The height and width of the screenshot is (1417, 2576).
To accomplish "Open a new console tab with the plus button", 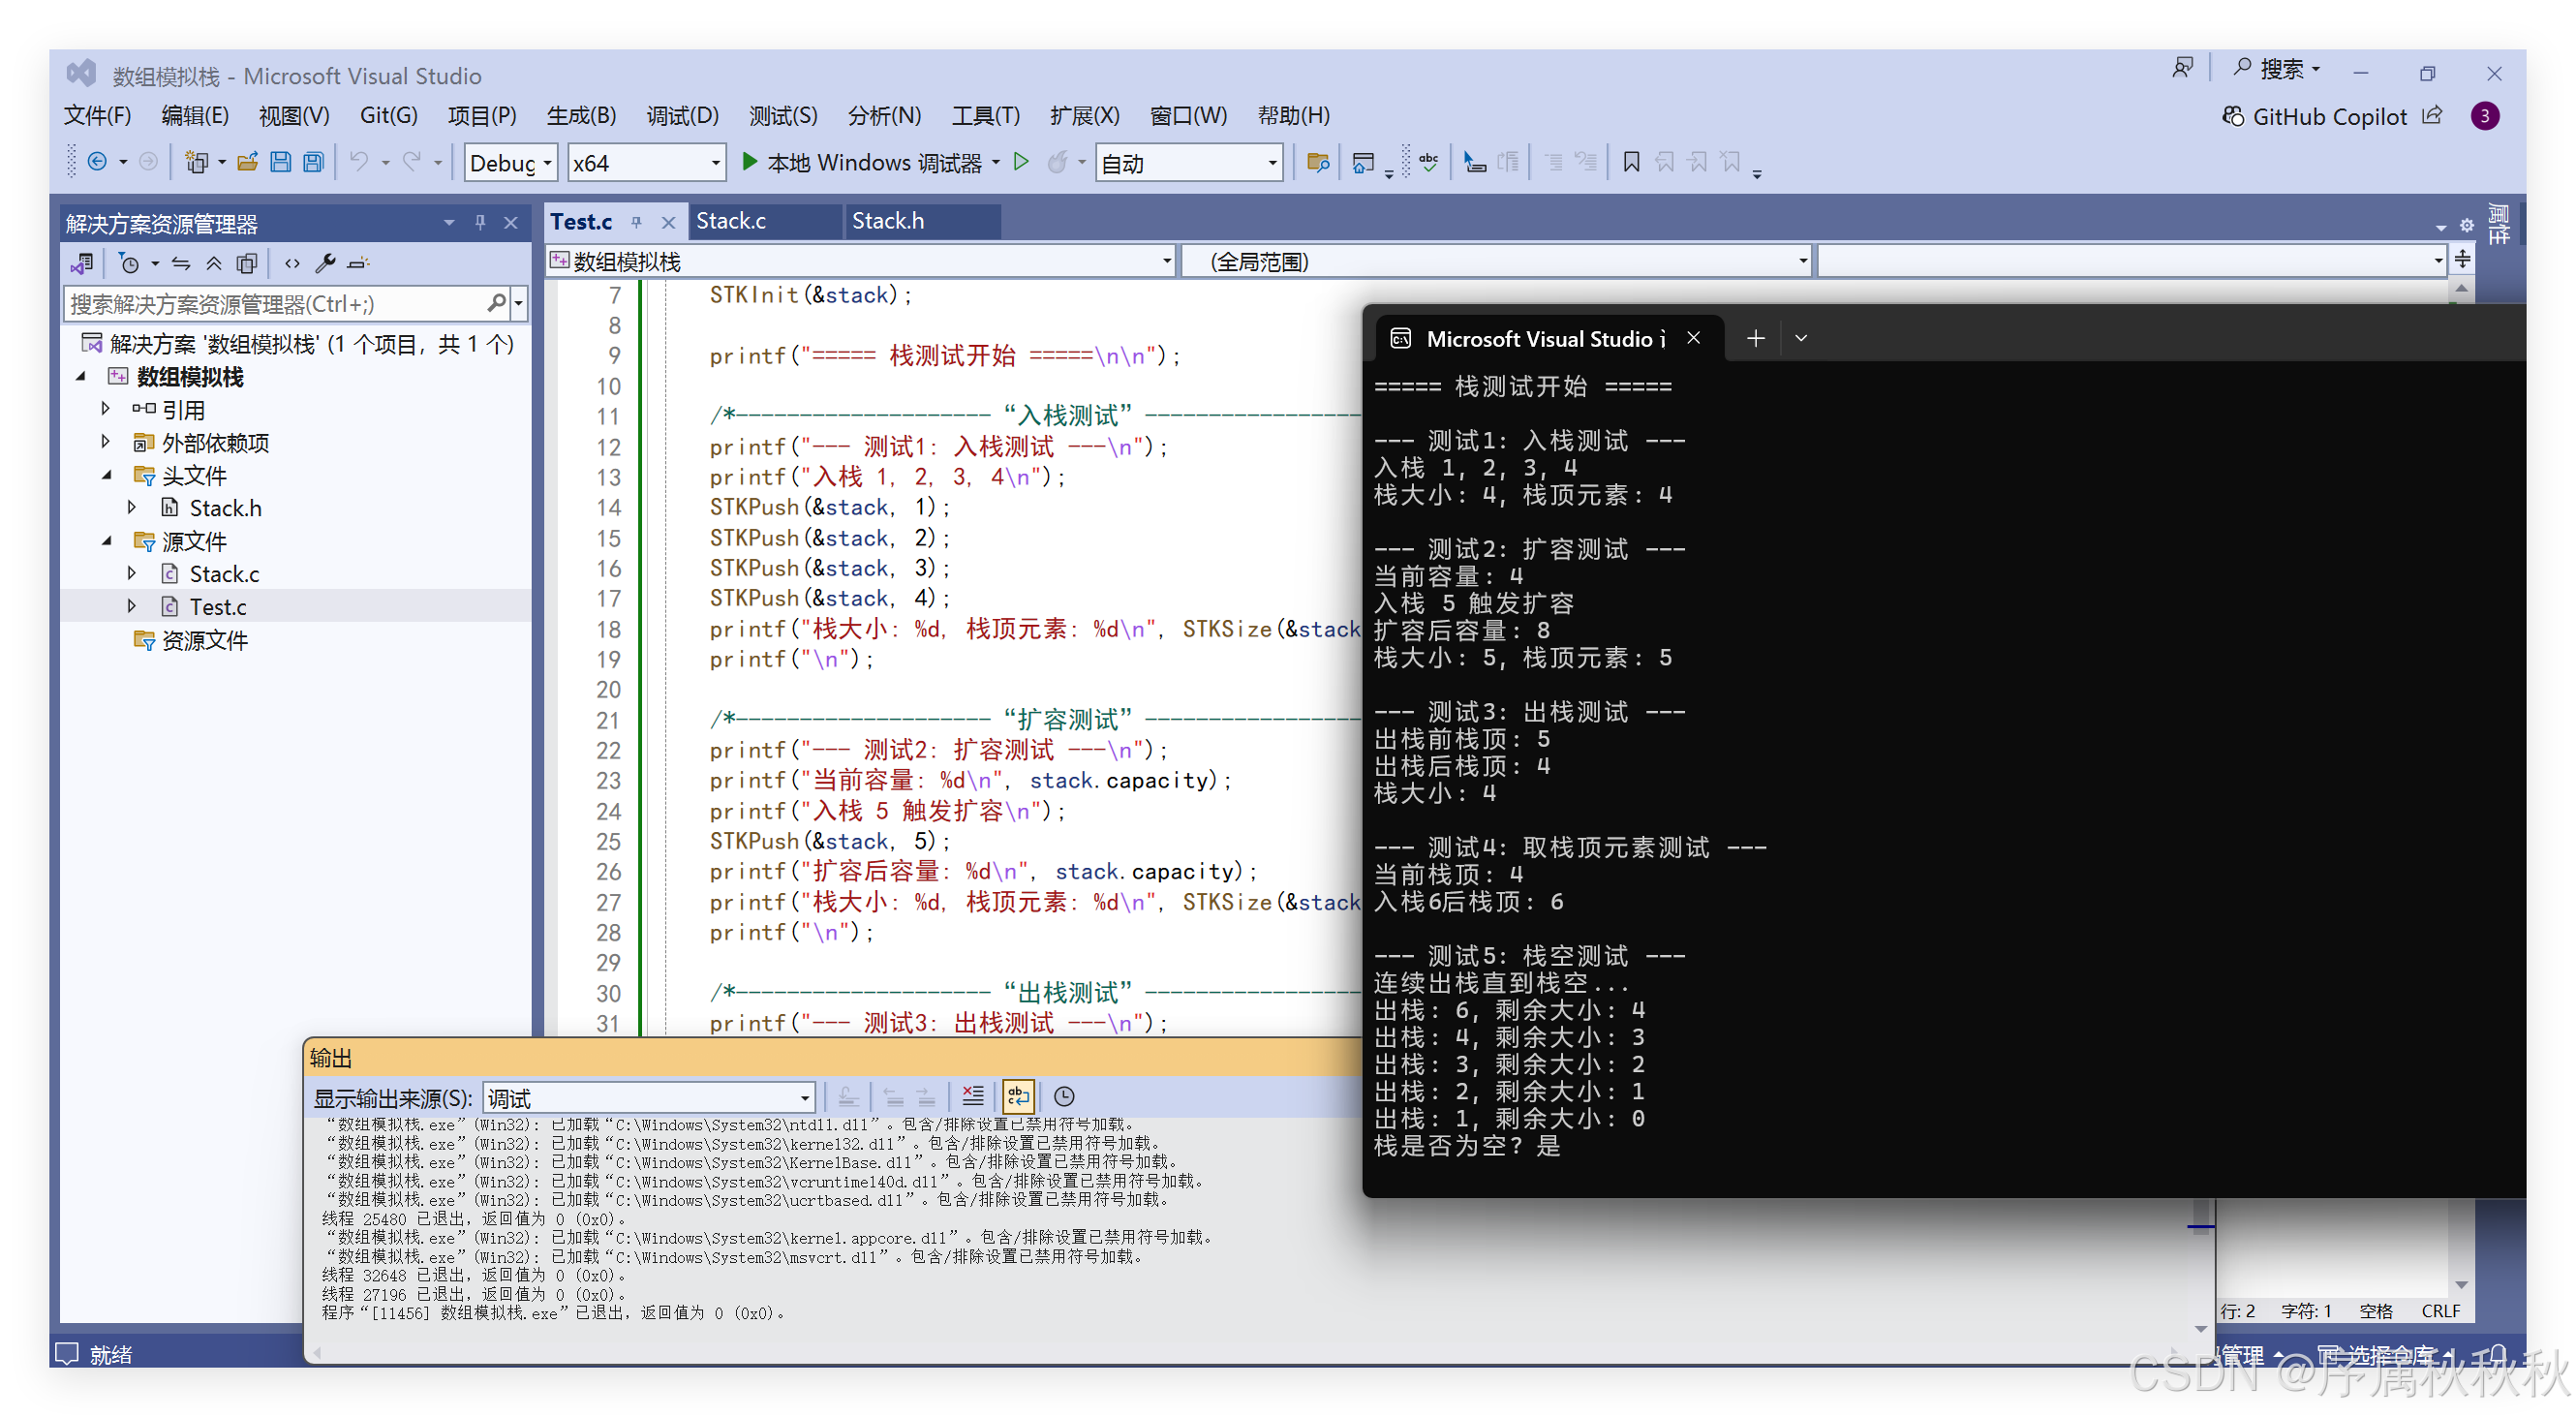I will click(x=1755, y=339).
